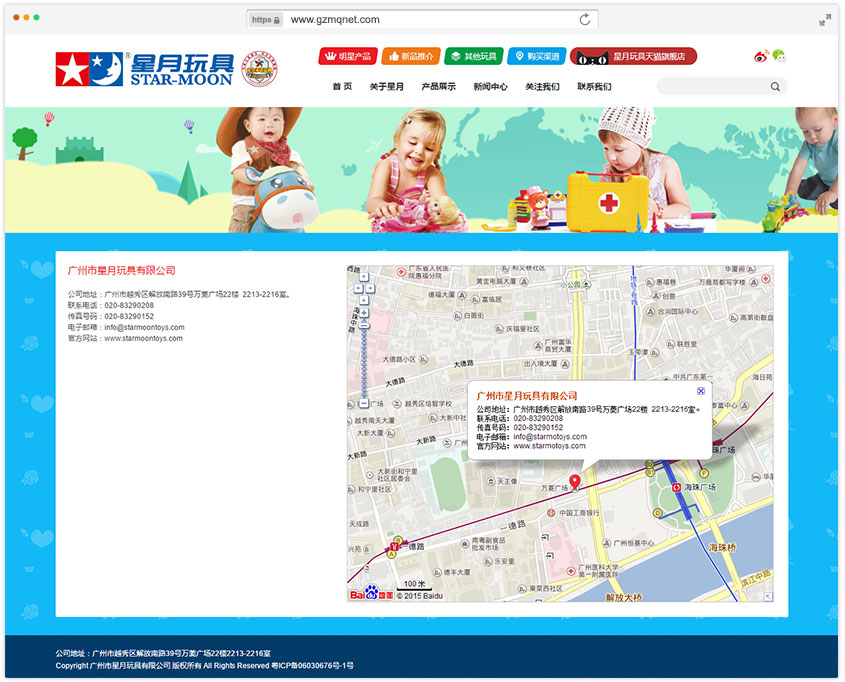Click the 中国工商银行 bank icon on map
Image resolution: width=845 pixels, height=682 pixels.
(551, 513)
